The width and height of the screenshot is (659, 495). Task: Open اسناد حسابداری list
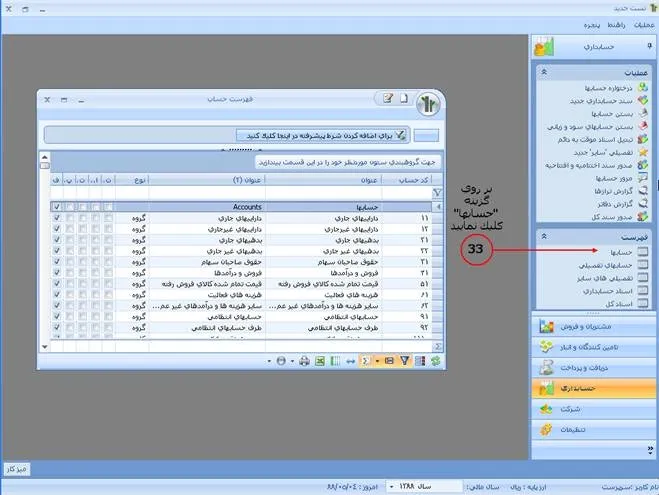[x=608, y=291]
